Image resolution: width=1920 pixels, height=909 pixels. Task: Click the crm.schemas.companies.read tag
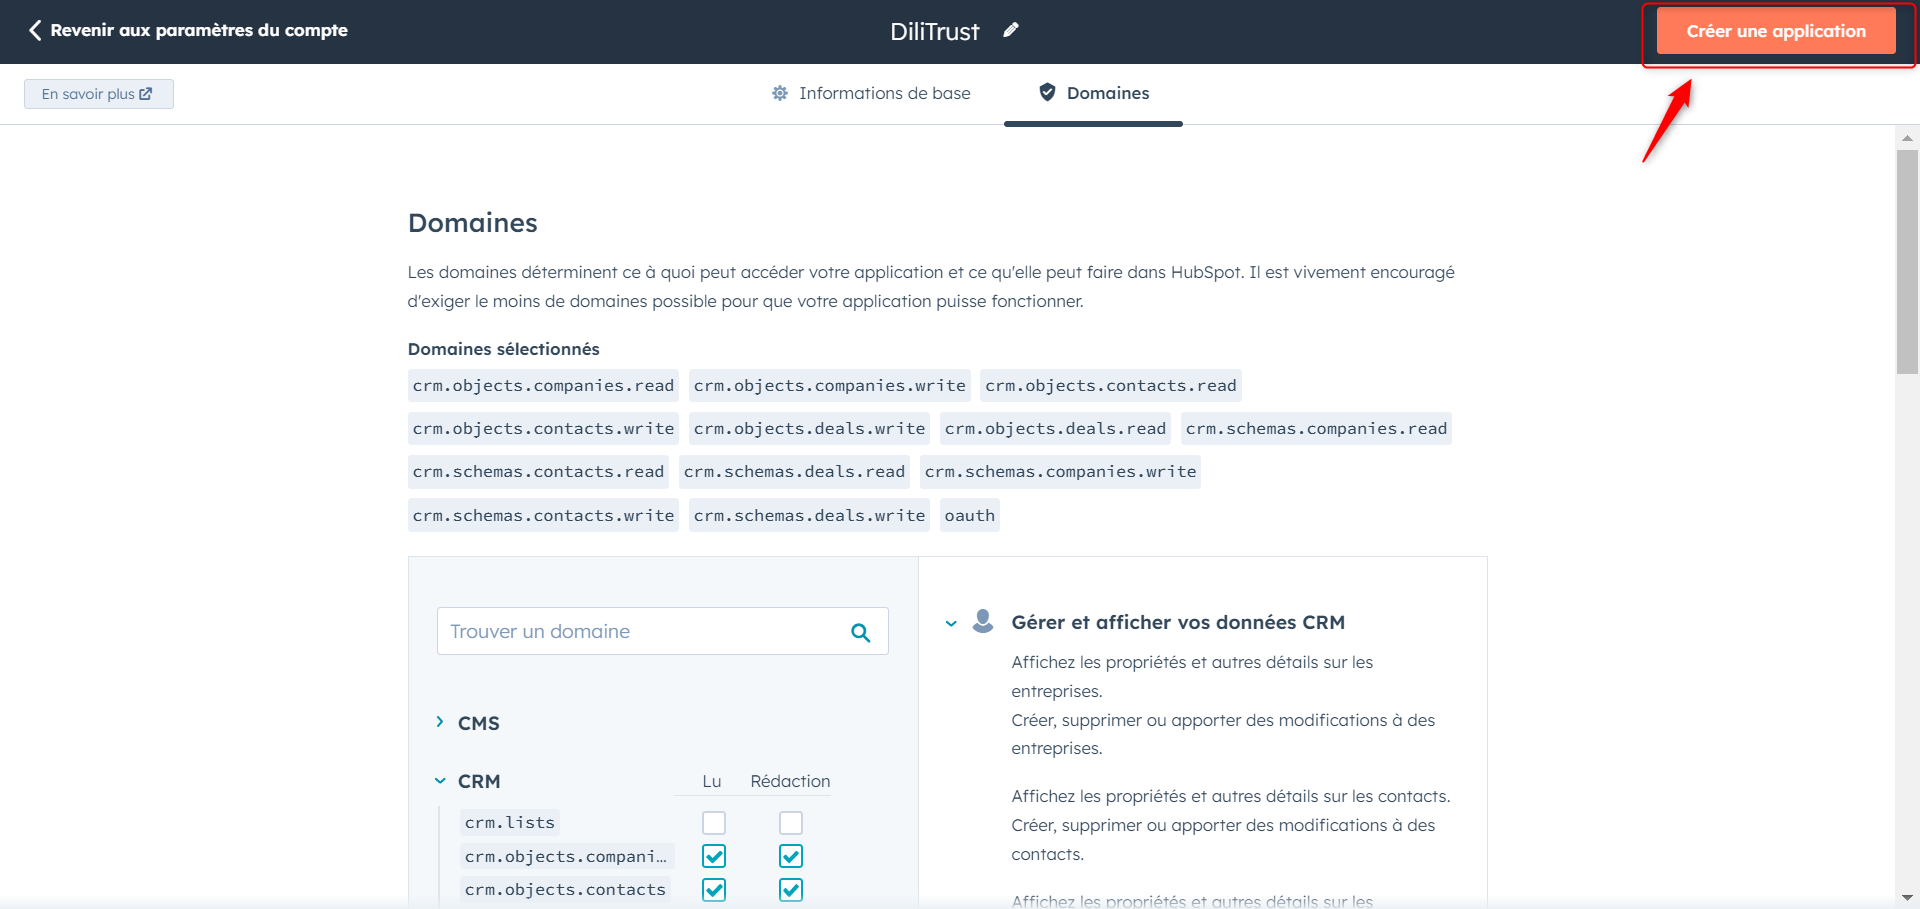point(1316,428)
